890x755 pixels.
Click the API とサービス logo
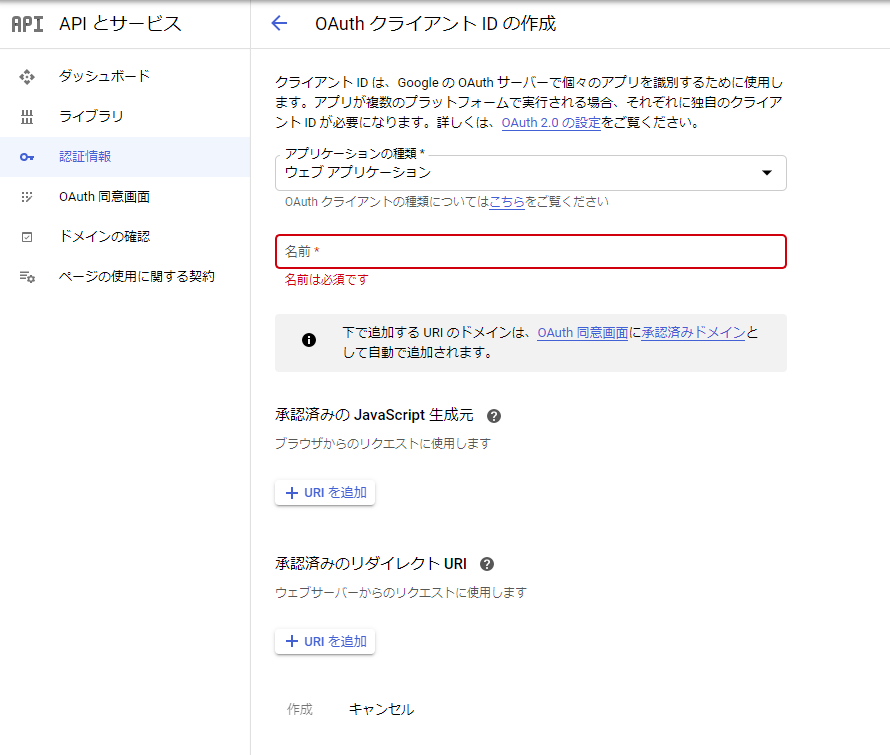(x=27, y=23)
